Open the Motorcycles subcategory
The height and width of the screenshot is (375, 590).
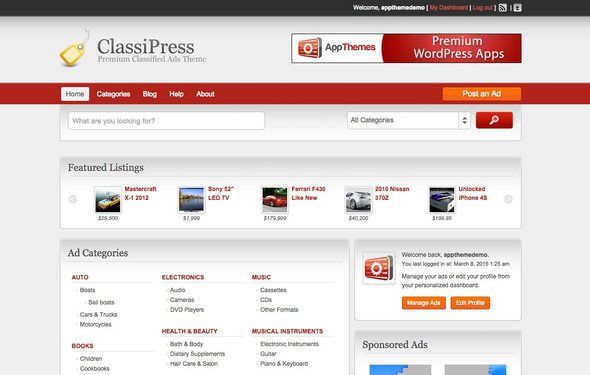point(96,324)
